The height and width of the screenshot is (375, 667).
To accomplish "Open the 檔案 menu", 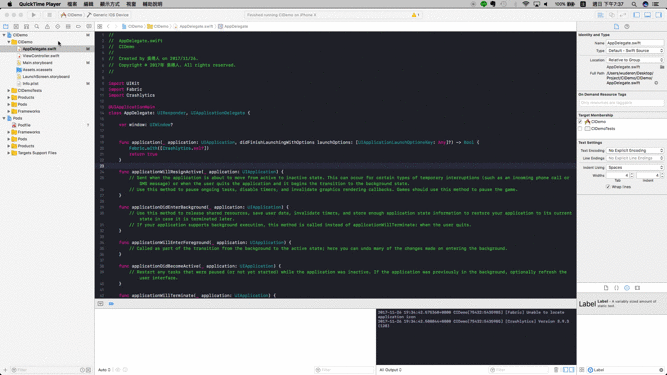I will (x=72, y=4).
